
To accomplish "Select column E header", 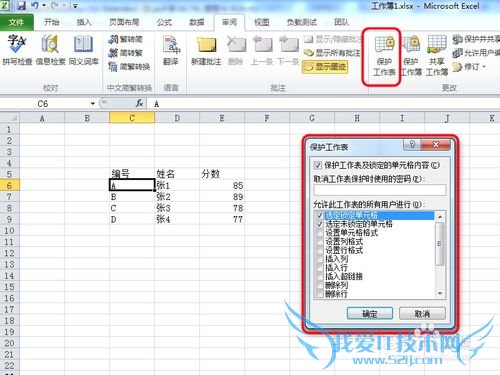I will click(x=222, y=118).
